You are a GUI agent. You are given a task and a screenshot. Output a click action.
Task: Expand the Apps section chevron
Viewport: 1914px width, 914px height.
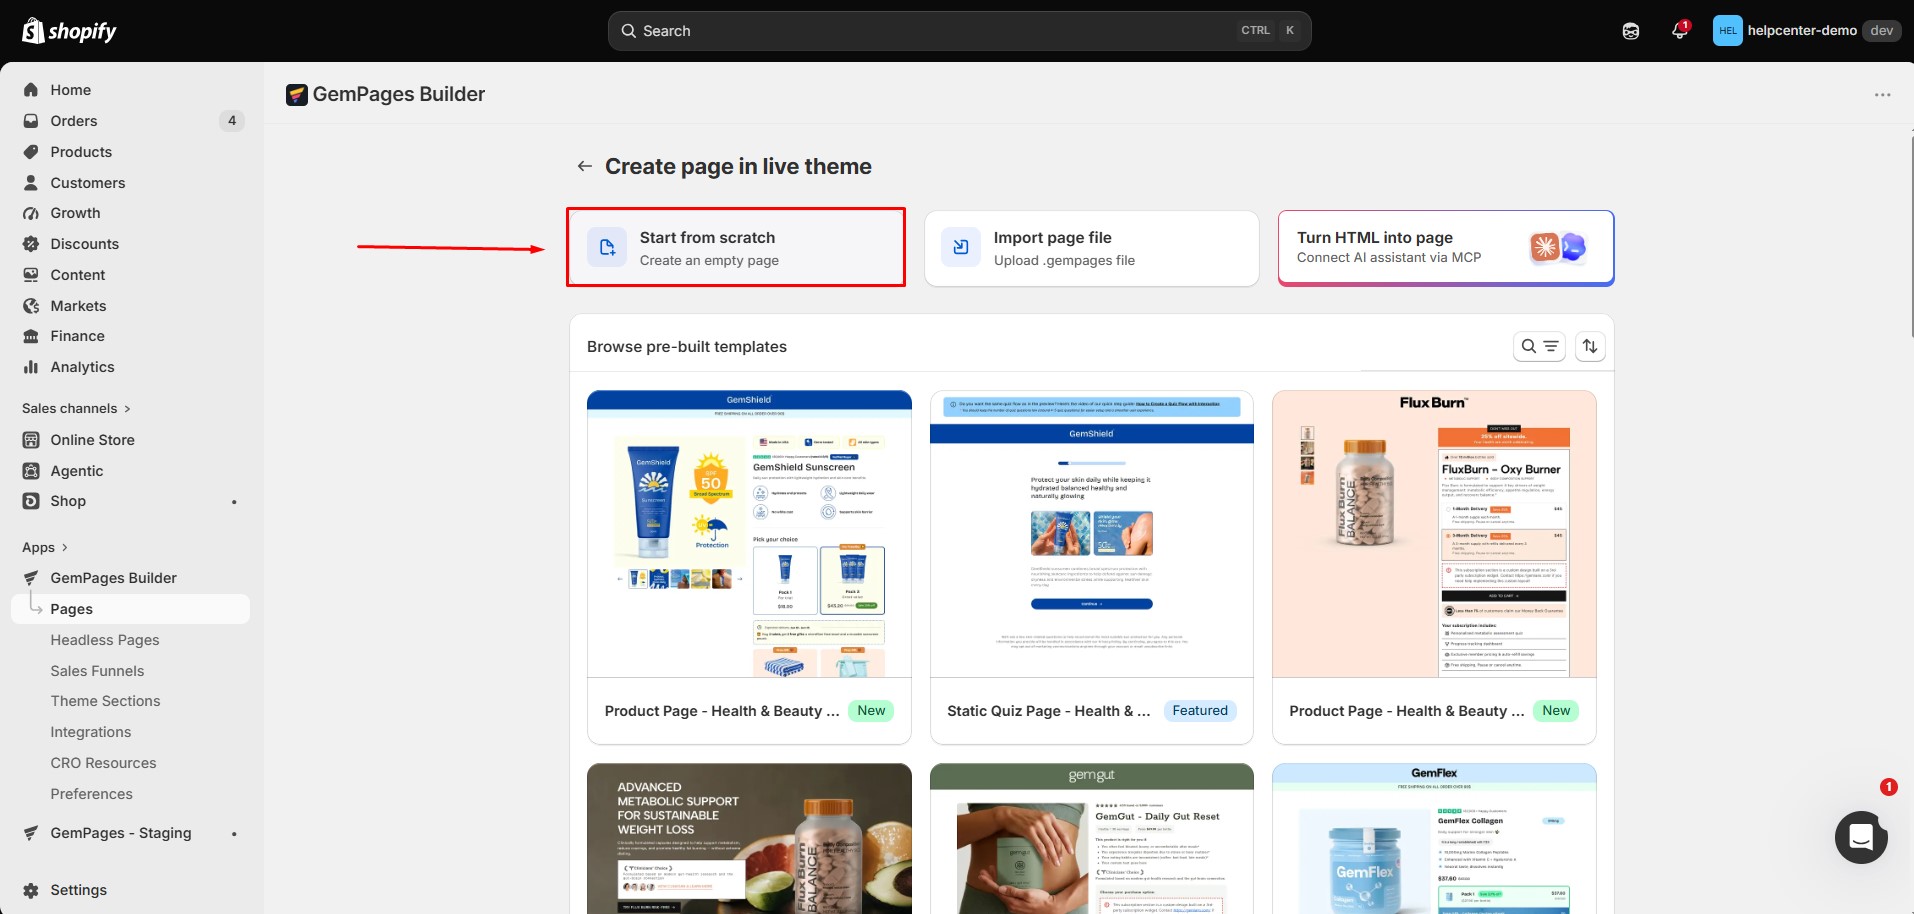tap(65, 547)
